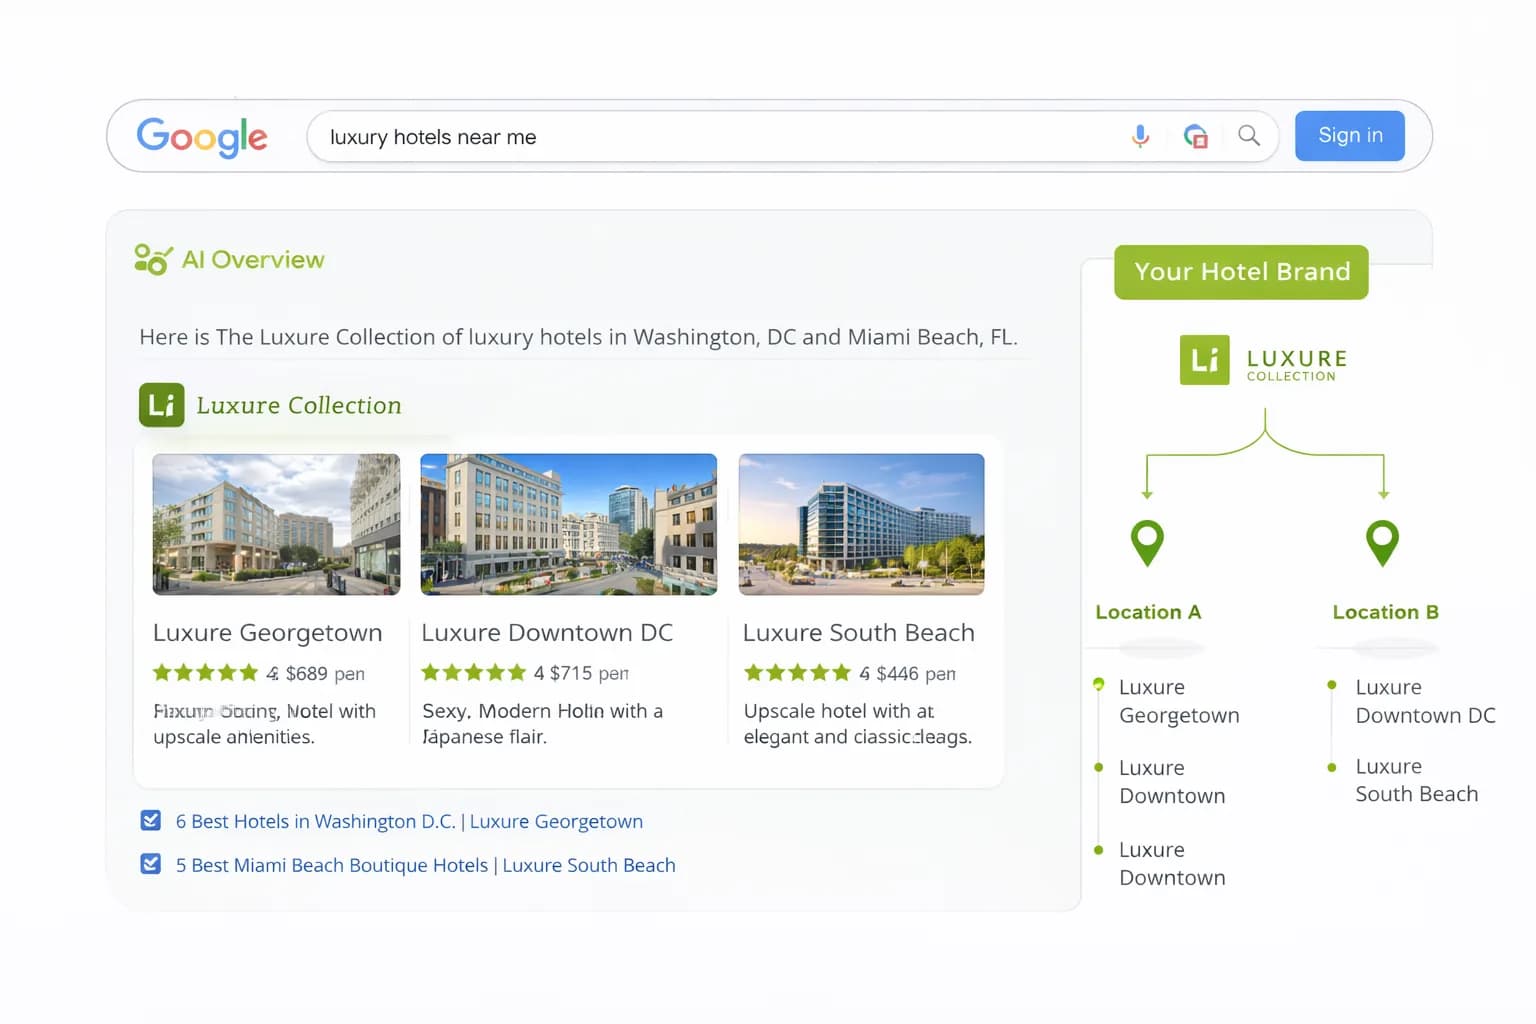
Task: Click the AI Overview sparkle icon
Action: tap(153, 259)
